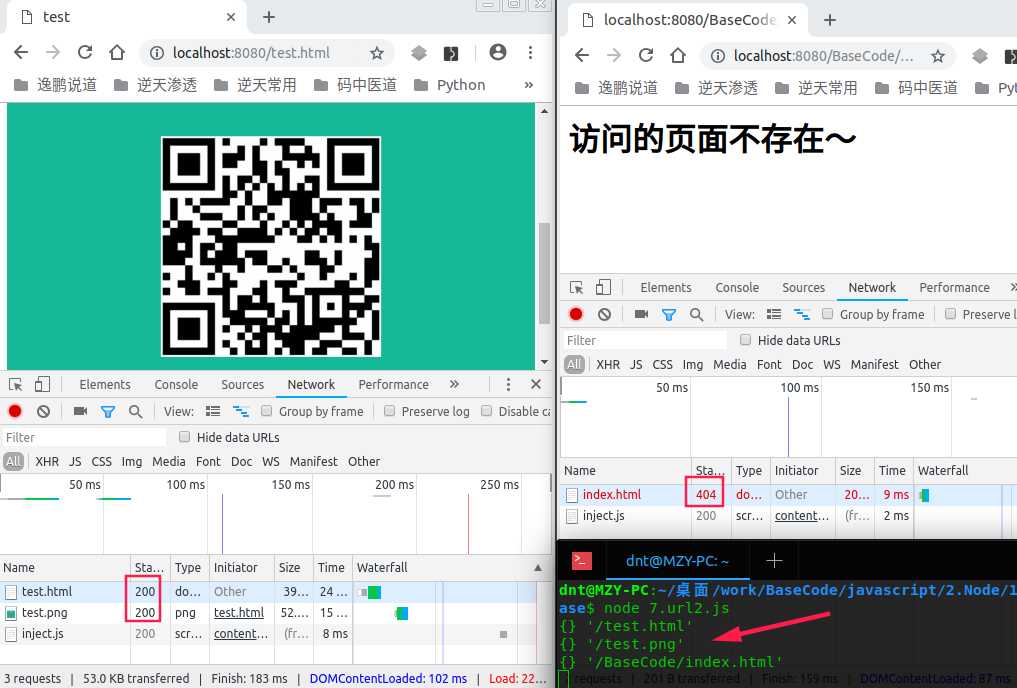The height and width of the screenshot is (688, 1017).
Task: Capture screenshots camera icon in left DevTools
Action: tap(80, 411)
